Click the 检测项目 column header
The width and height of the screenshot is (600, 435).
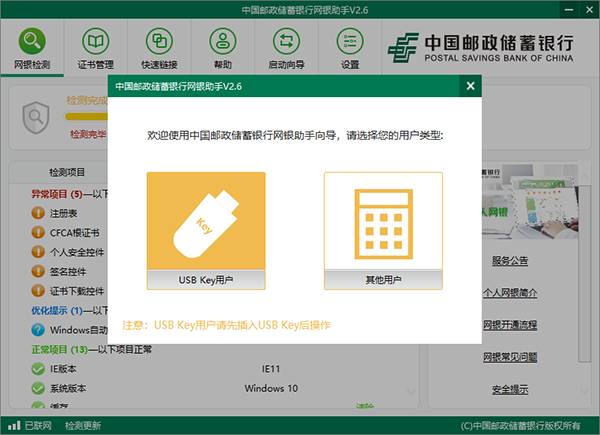pyautogui.click(x=67, y=173)
